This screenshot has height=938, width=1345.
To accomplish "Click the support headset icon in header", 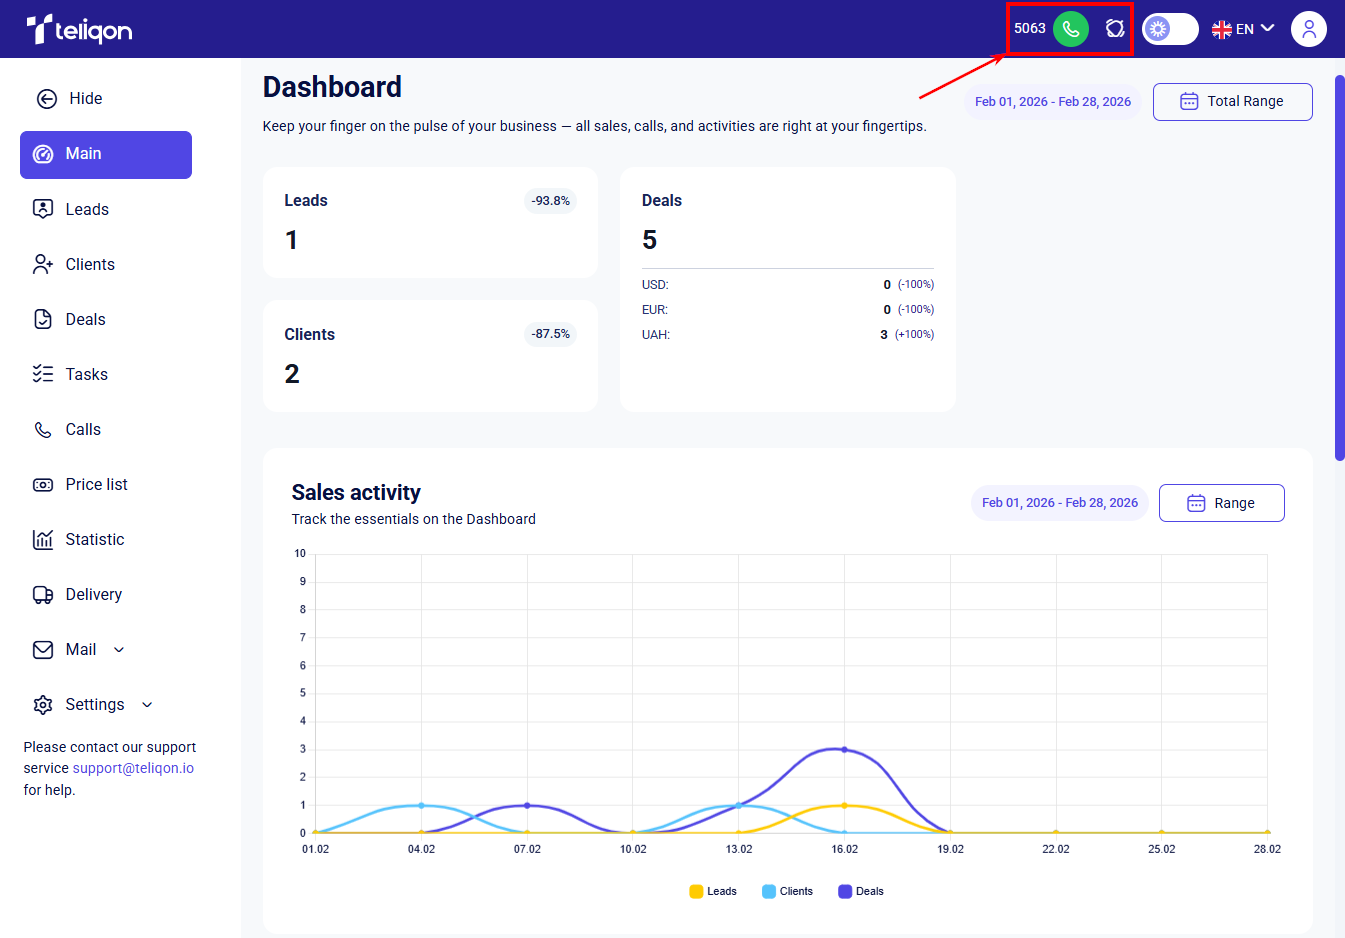I will tap(1115, 29).
